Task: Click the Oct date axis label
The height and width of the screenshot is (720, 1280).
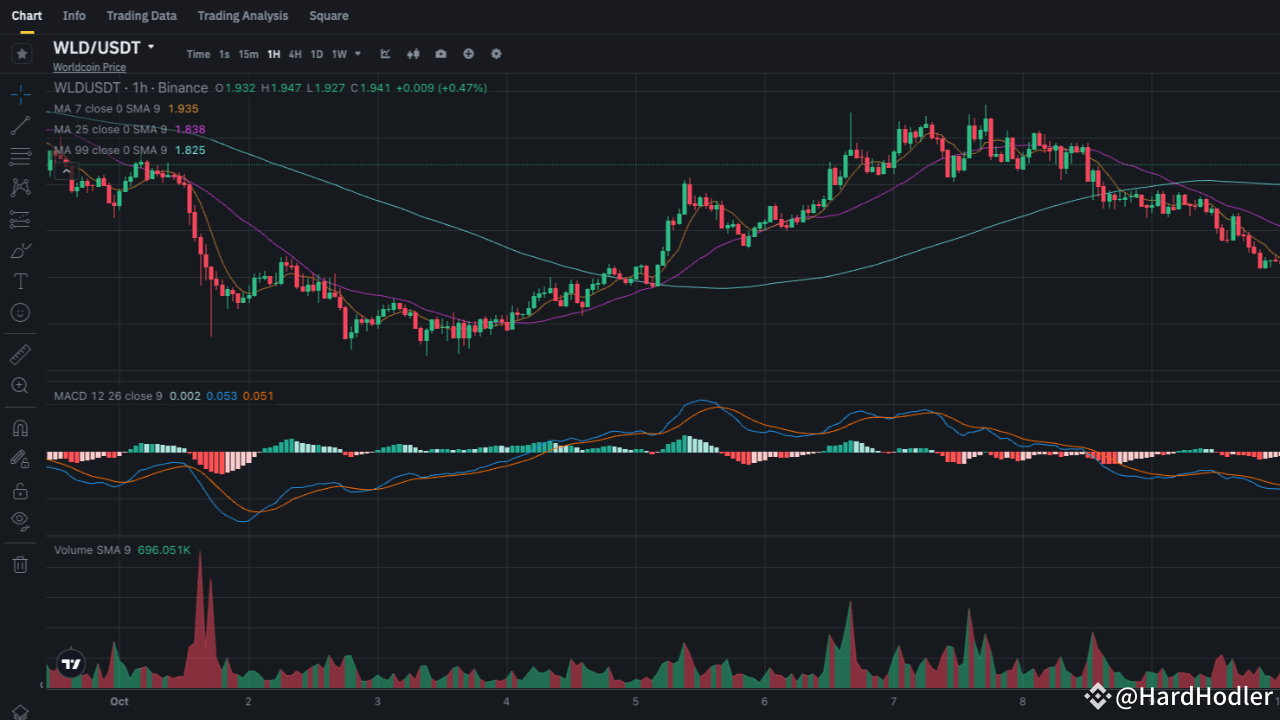Action: pos(120,701)
